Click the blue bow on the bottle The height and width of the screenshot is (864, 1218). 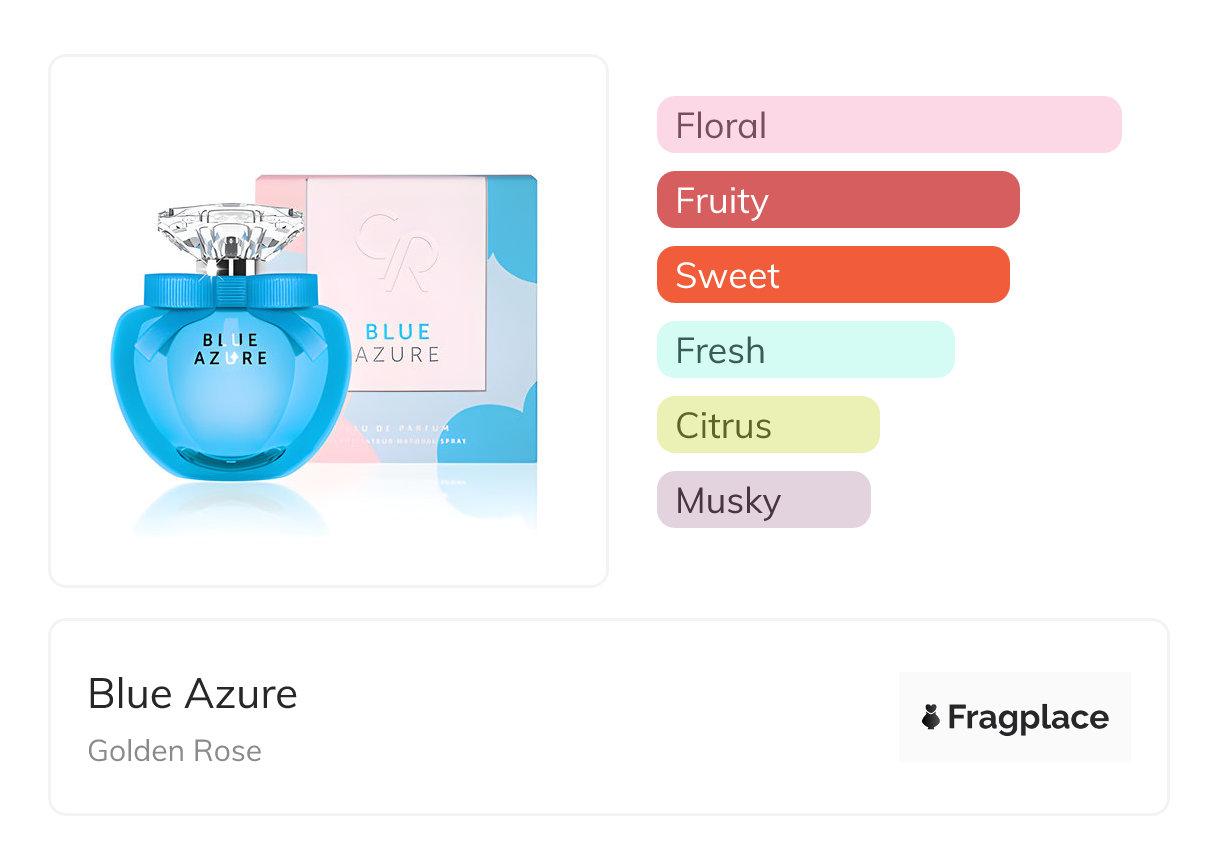point(231,294)
